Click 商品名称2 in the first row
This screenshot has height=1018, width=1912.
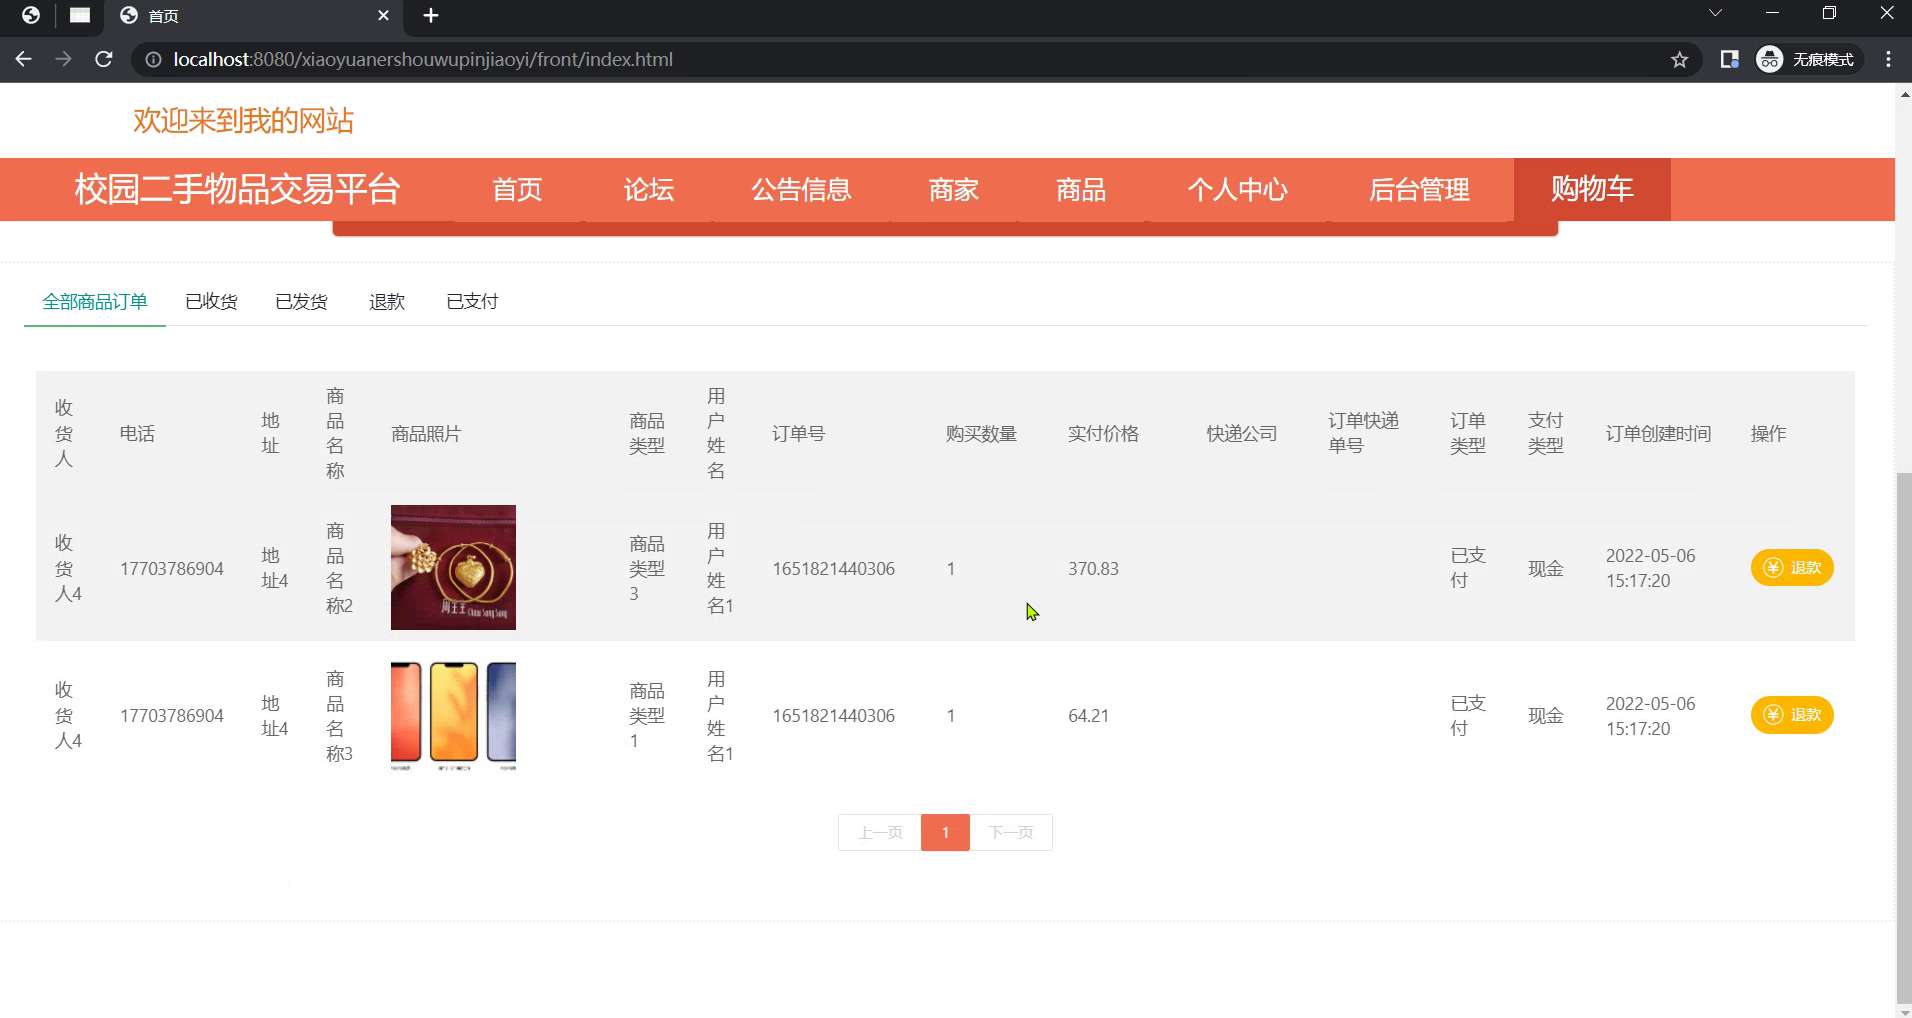pos(339,568)
